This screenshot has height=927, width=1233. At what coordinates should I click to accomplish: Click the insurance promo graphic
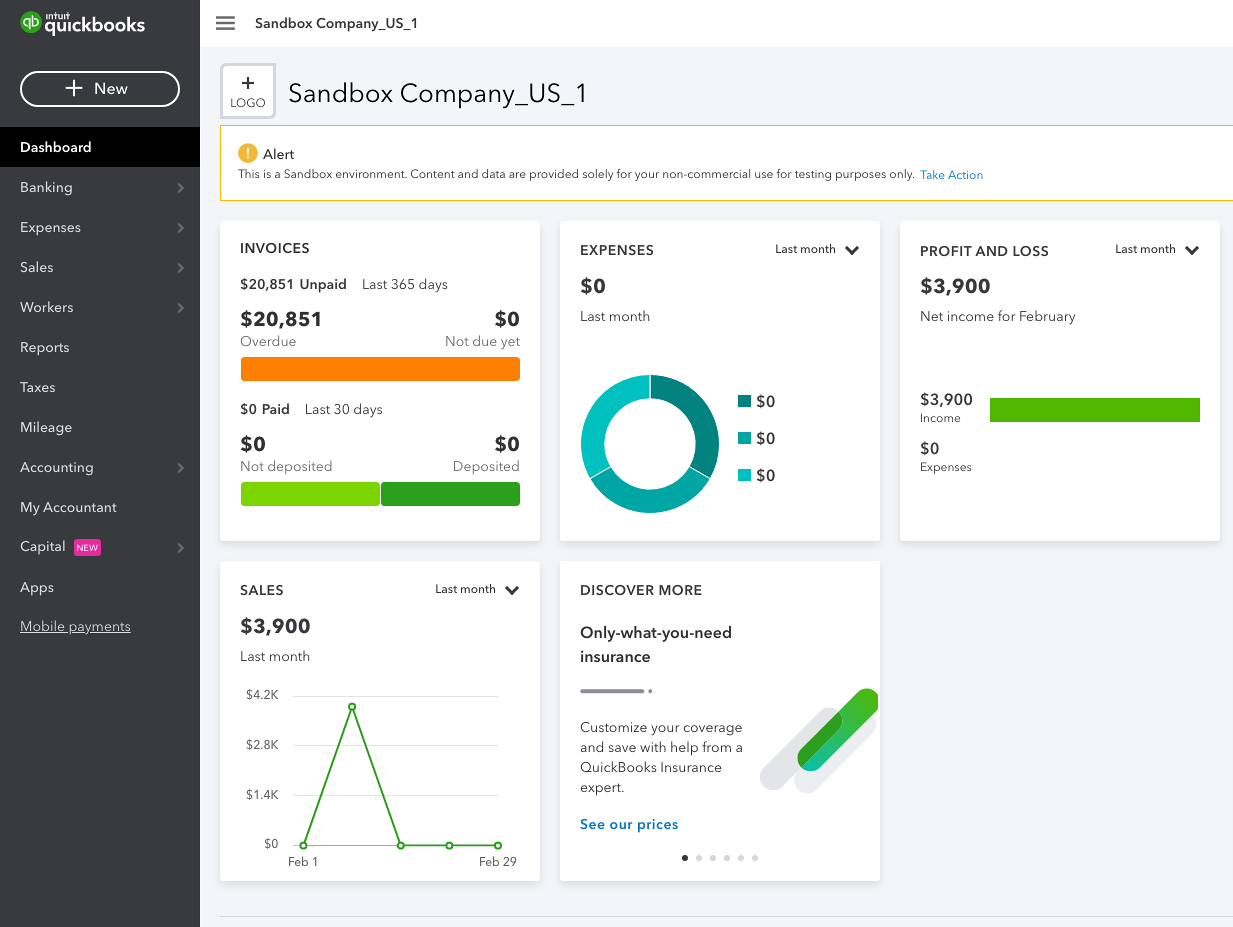[x=820, y=741]
